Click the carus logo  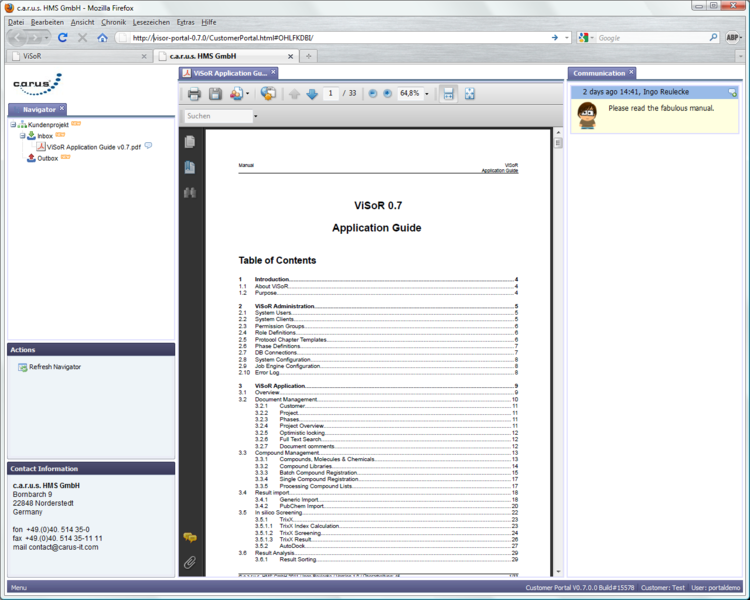click(x=37, y=84)
